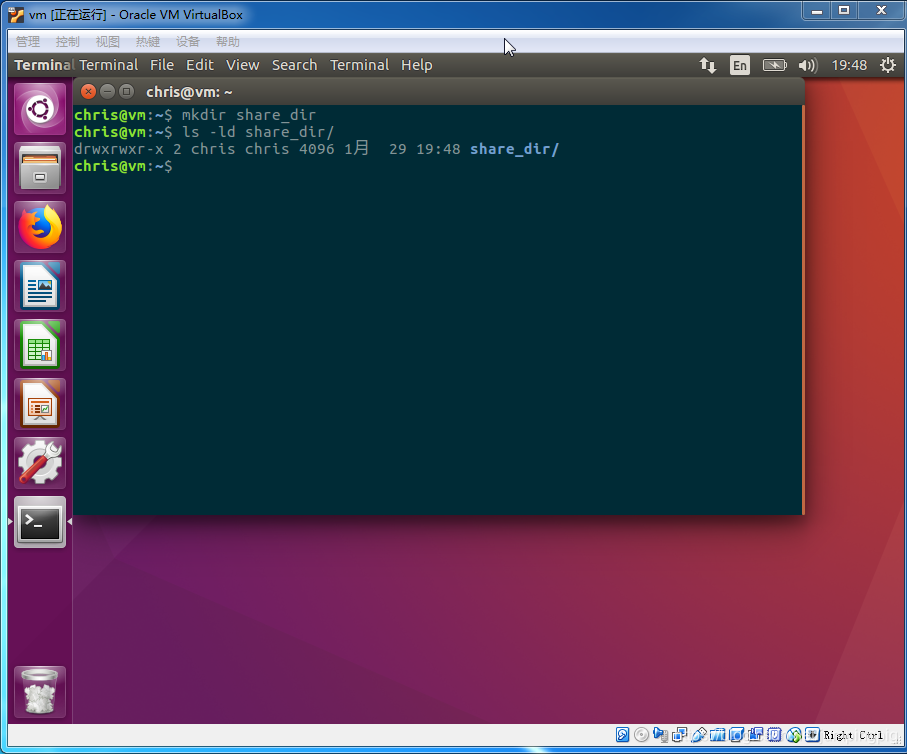Open the sound volume indicator
Viewport: 907px width, 754px height.
(x=808, y=65)
